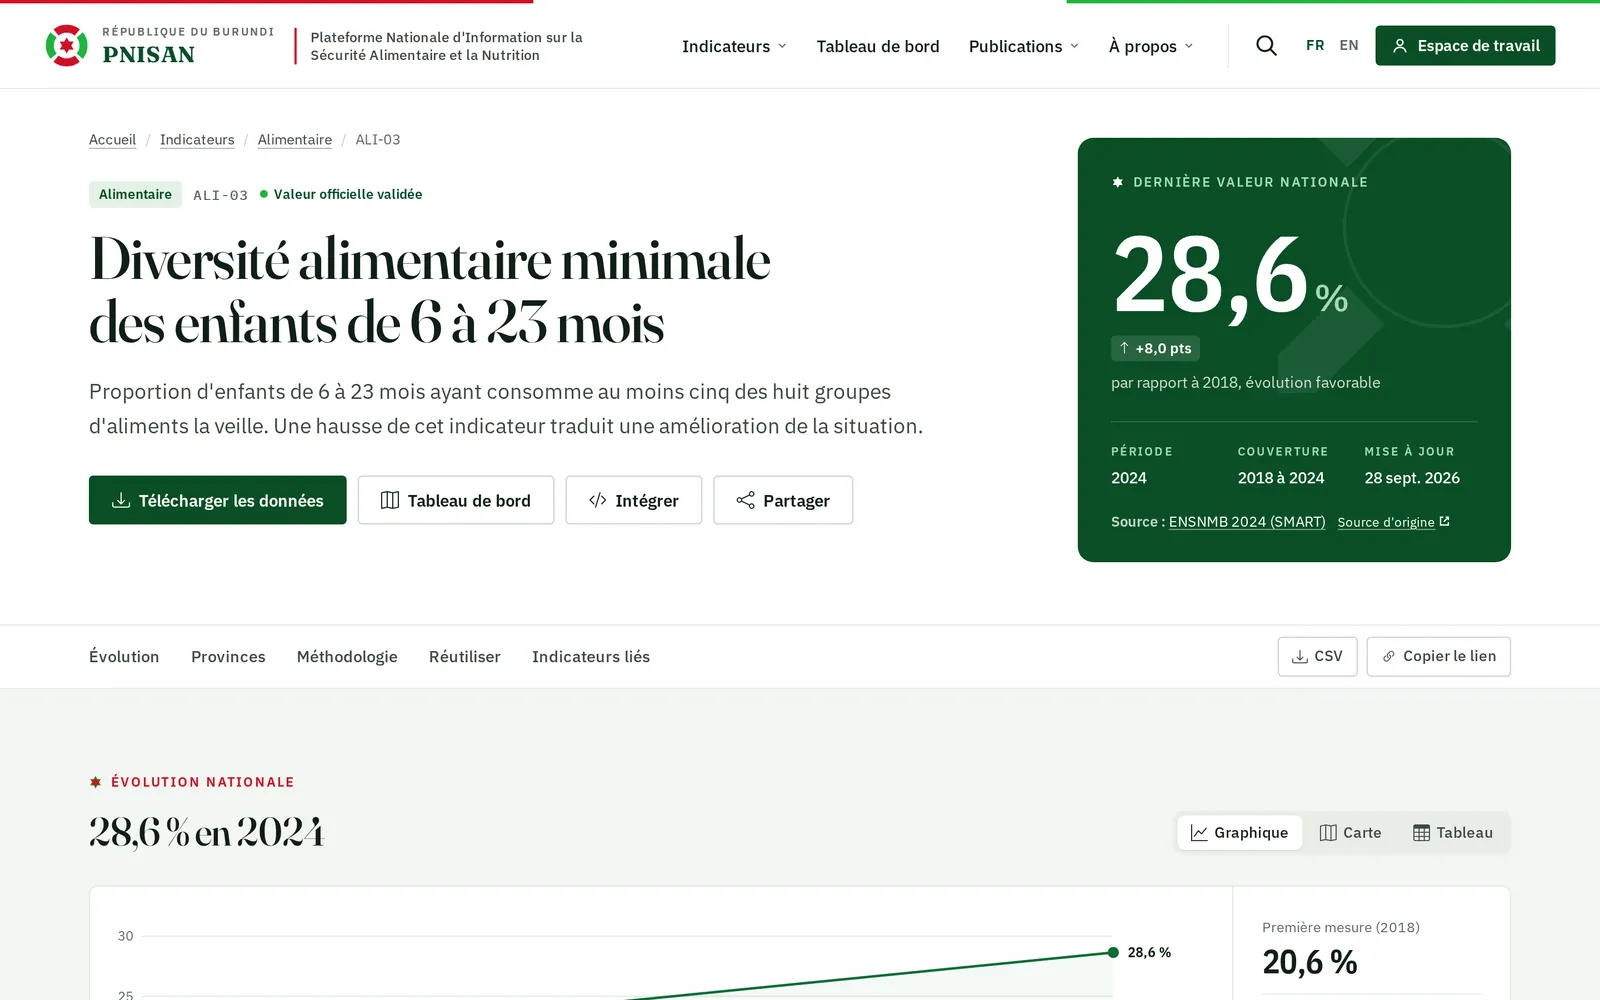Go to the Évolution section tab
The height and width of the screenshot is (1000, 1600).
[x=124, y=657]
